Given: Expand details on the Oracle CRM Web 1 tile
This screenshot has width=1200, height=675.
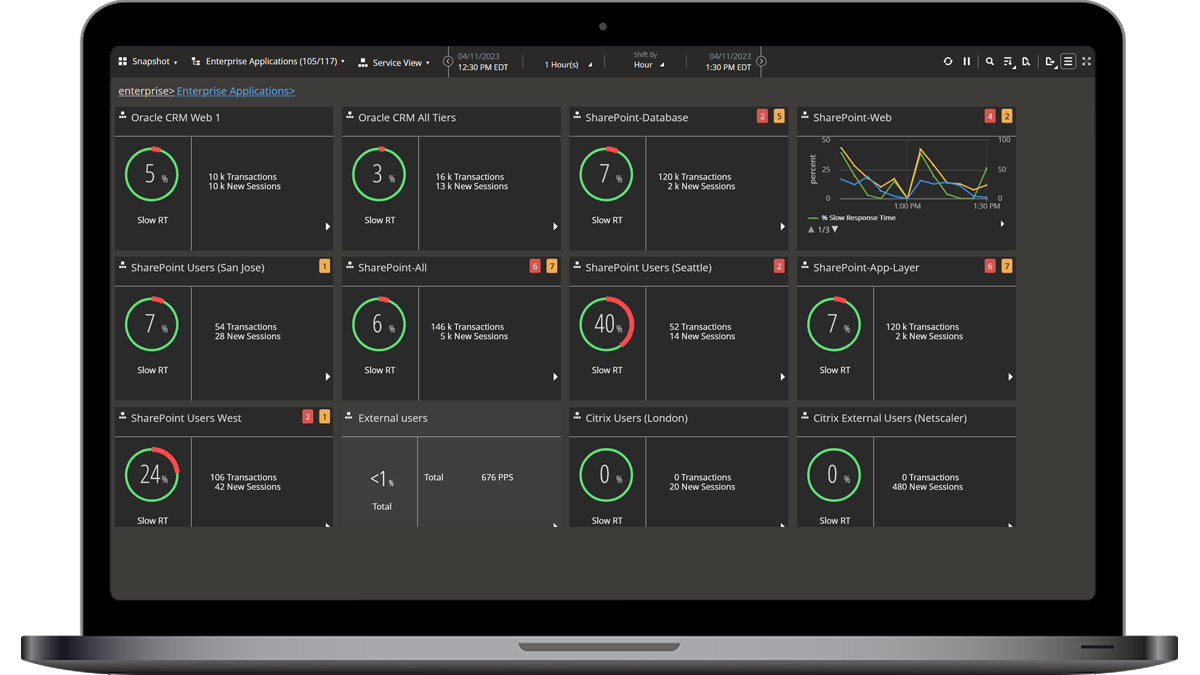Looking at the screenshot, I should click(x=328, y=226).
